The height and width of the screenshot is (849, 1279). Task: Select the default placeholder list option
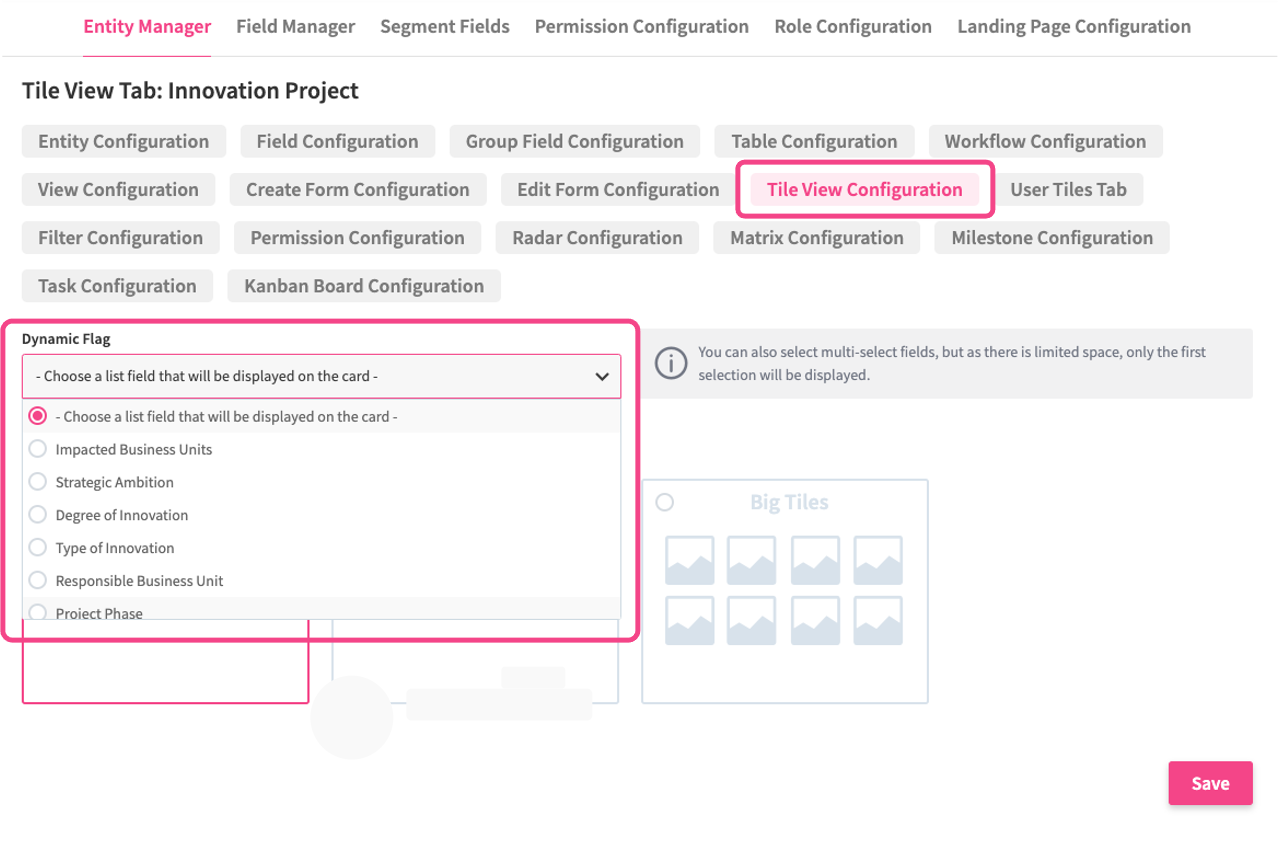(226, 416)
